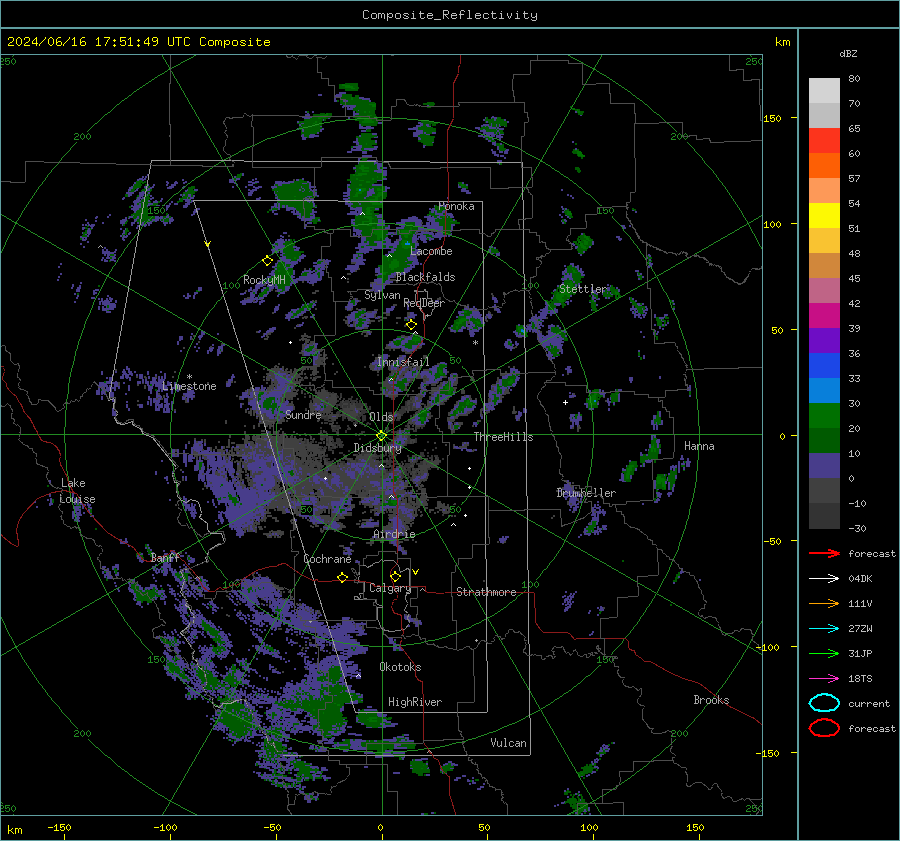The height and width of the screenshot is (841, 900).
Task: Click the 111V legend label
Action: (x=860, y=603)
